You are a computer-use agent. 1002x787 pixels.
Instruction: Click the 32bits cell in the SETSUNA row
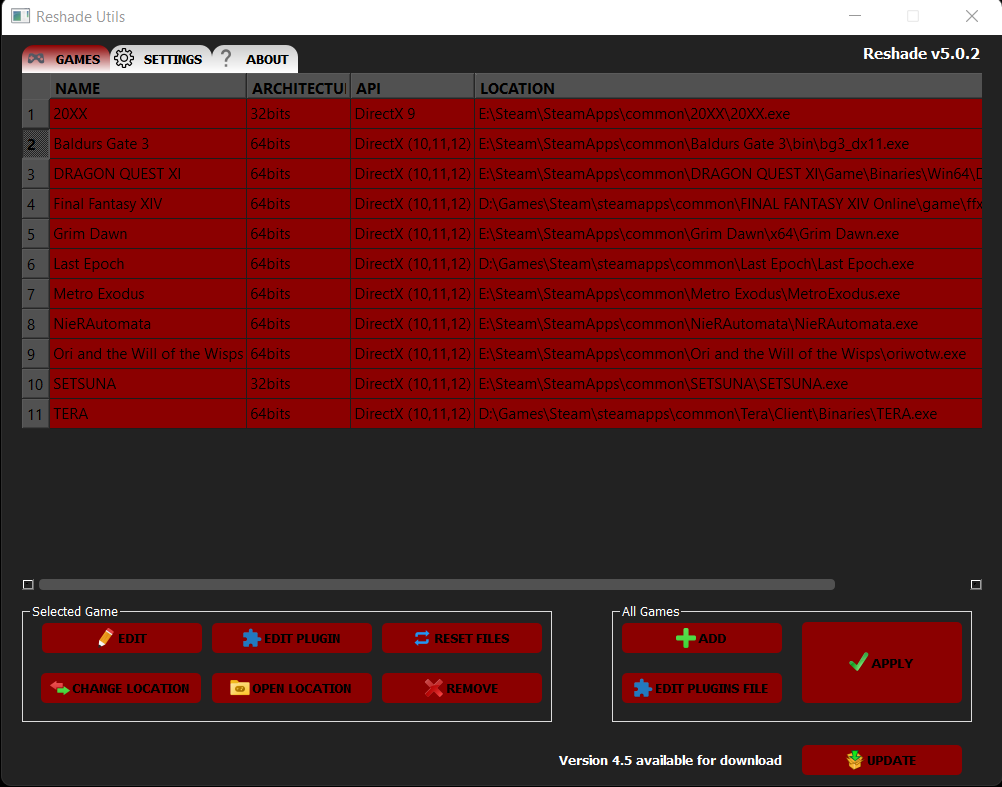(x=298, y=384)
